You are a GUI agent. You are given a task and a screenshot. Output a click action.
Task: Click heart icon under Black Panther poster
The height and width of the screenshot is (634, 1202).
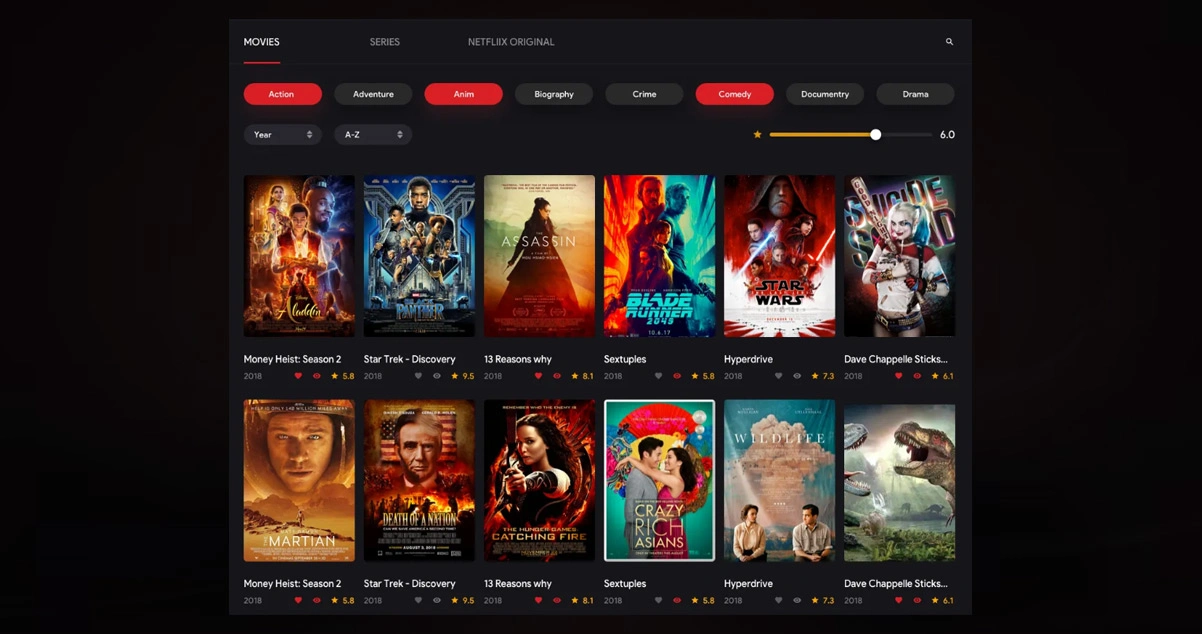click(x=418, y=376)
